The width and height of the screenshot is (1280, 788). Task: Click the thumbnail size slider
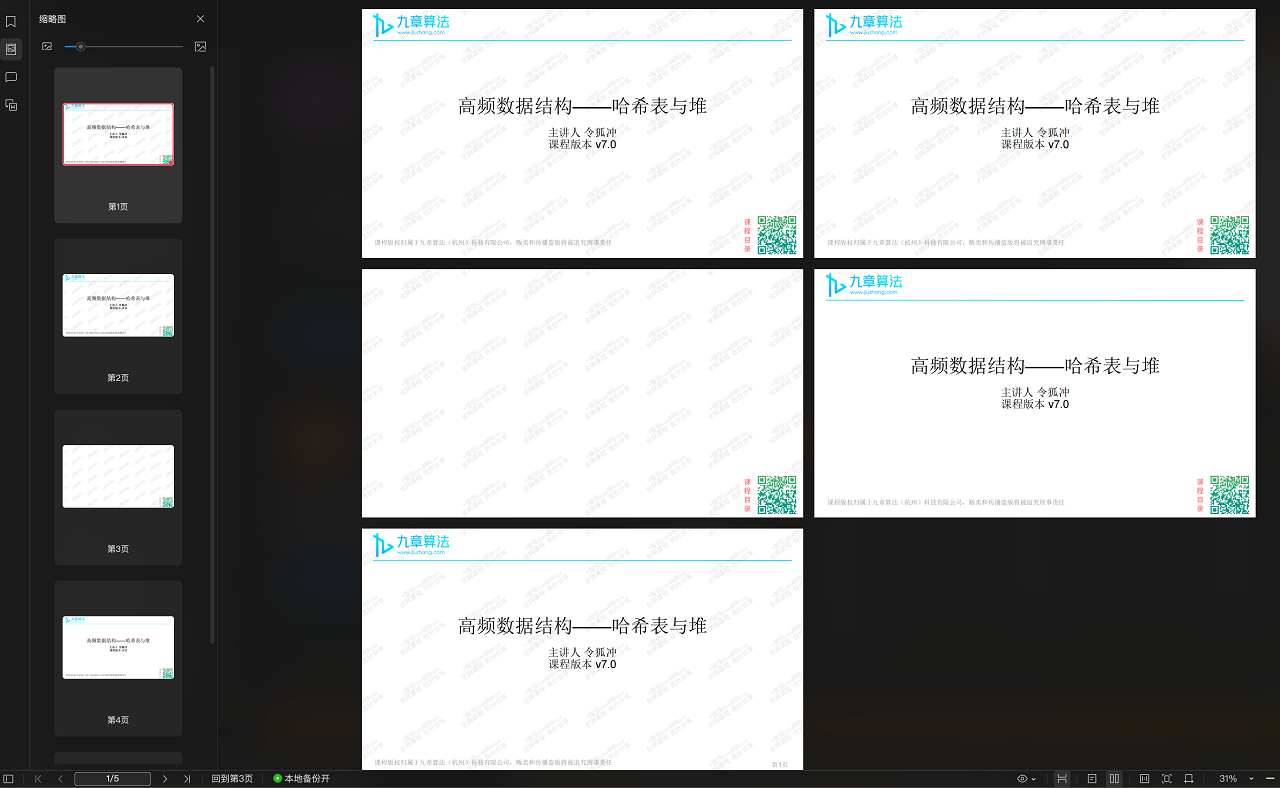pyautogui.click(x=123, y=47)
